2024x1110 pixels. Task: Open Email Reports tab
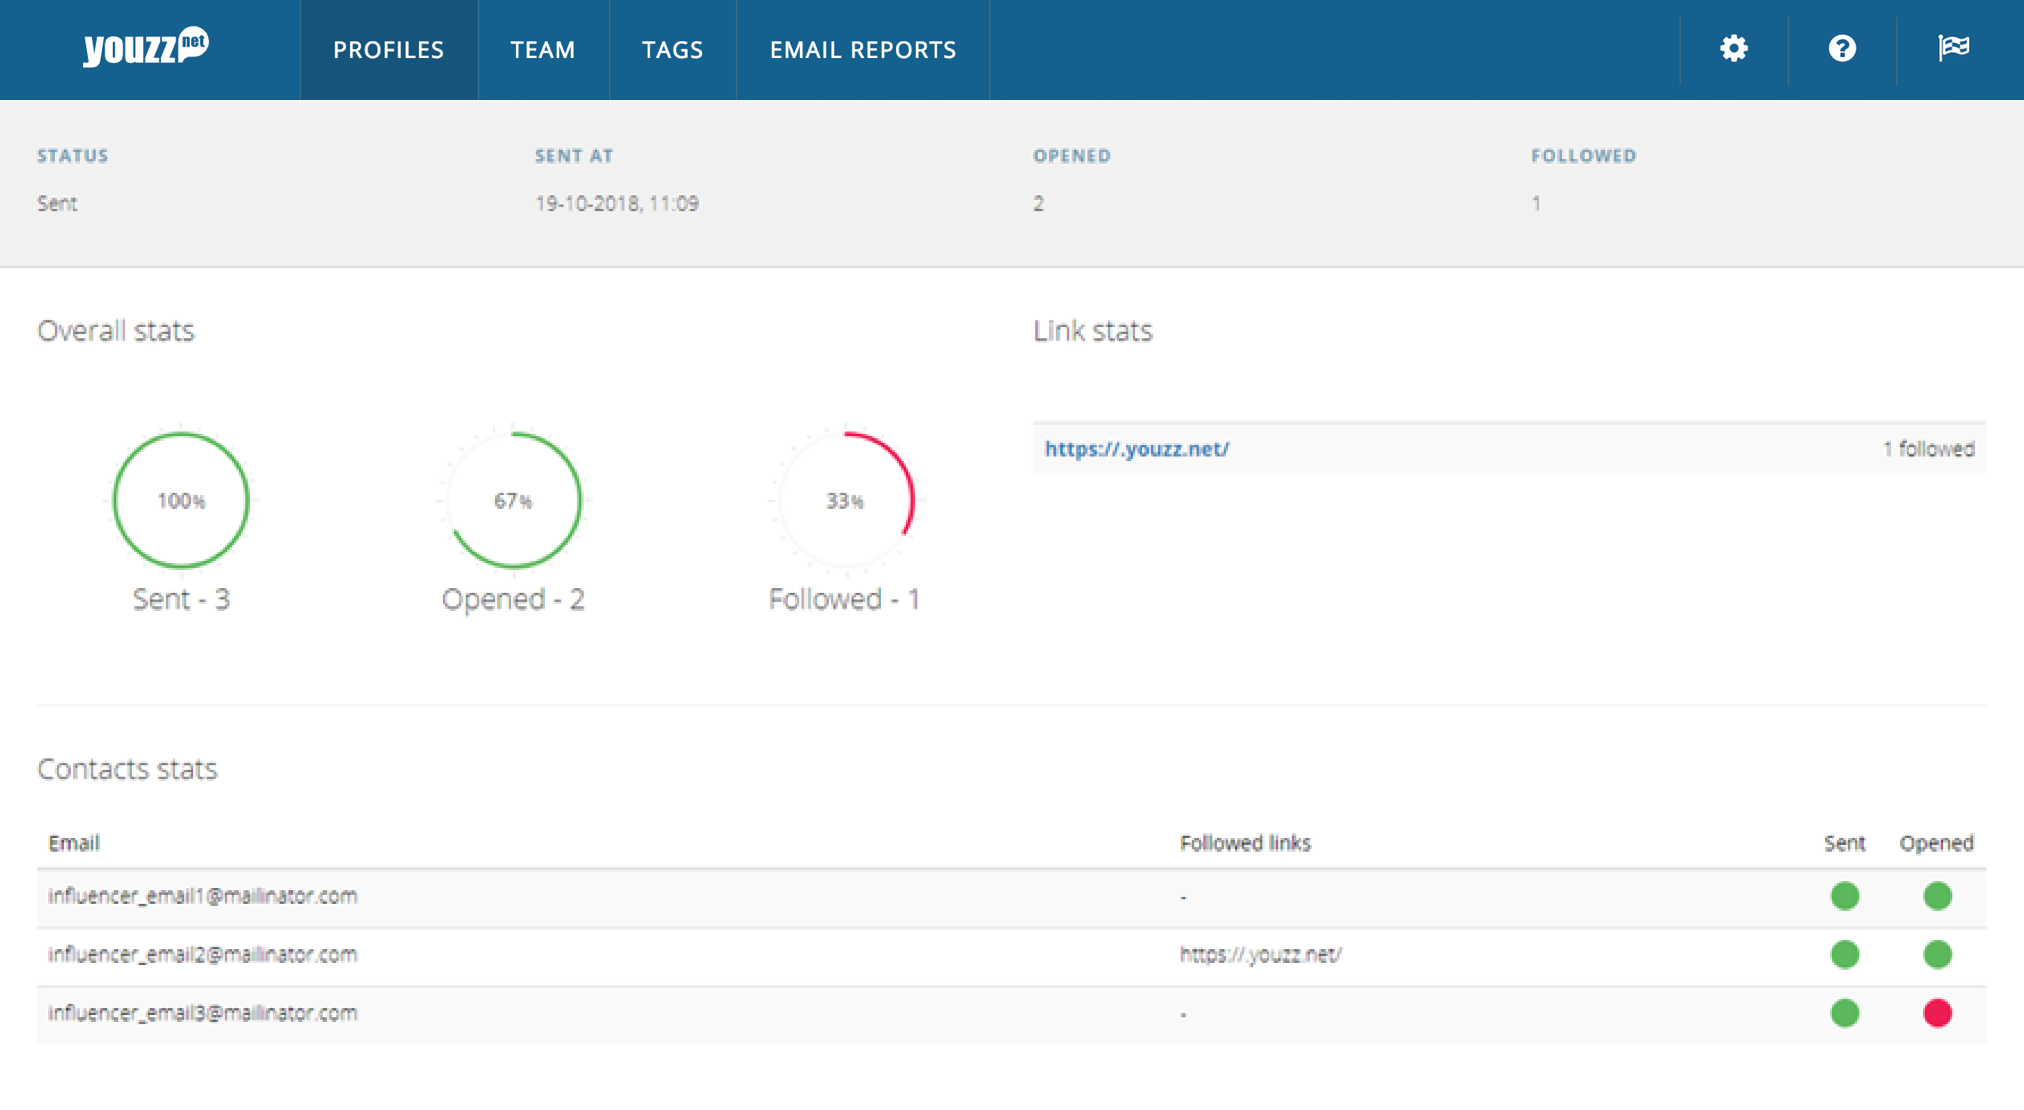click(862, 49)
